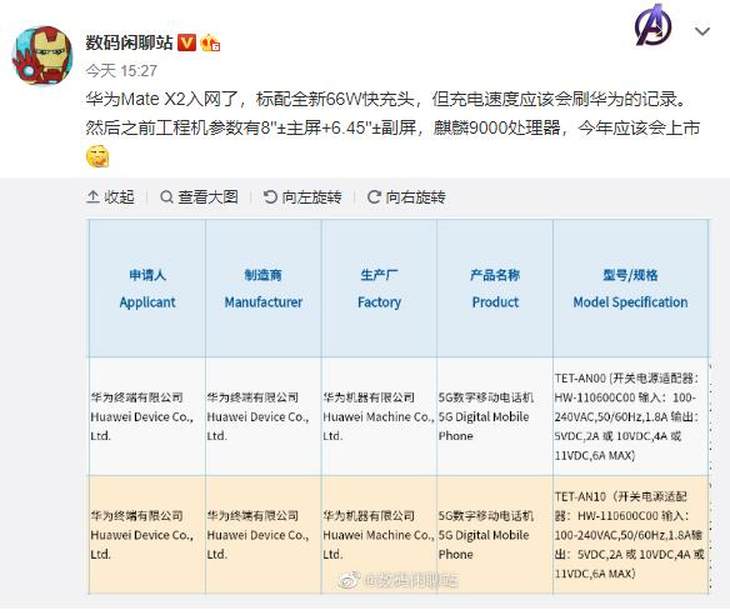Open the post timestamp 今天 15:27
Image resolution: width=730 pixels, height=615 pixels.
click(x=121, y=71)
